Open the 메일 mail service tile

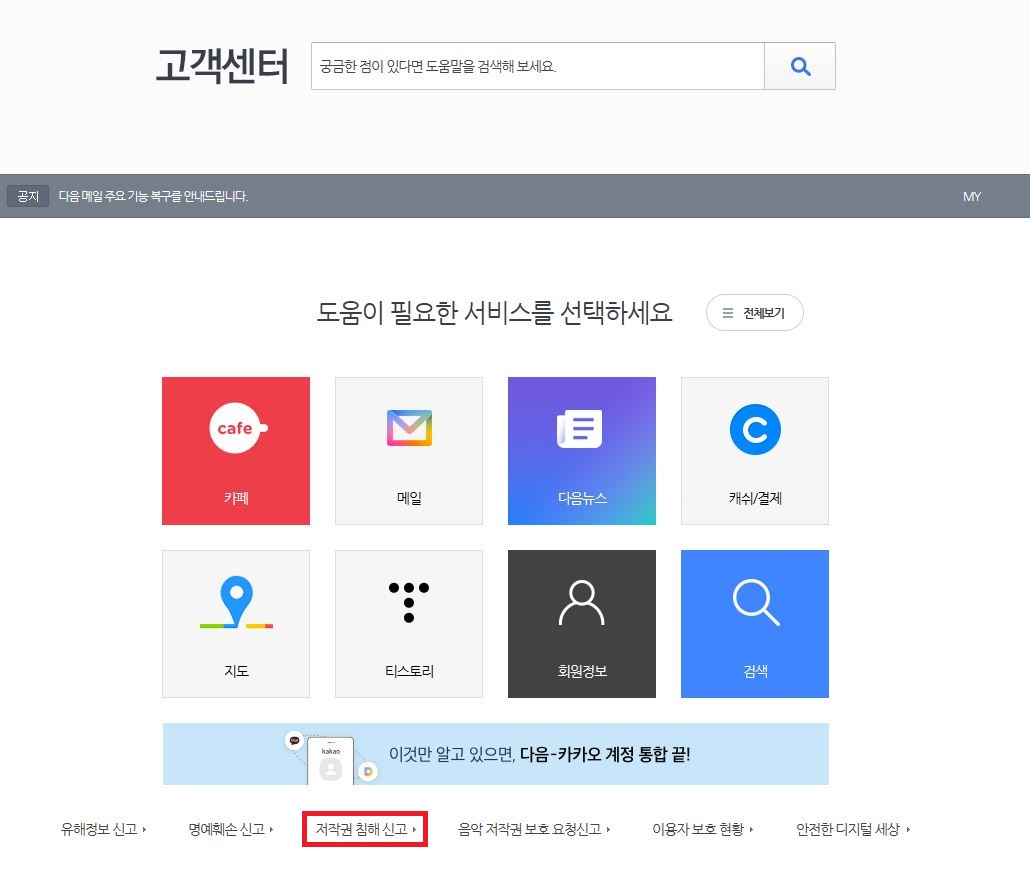(x=409, y=451)
